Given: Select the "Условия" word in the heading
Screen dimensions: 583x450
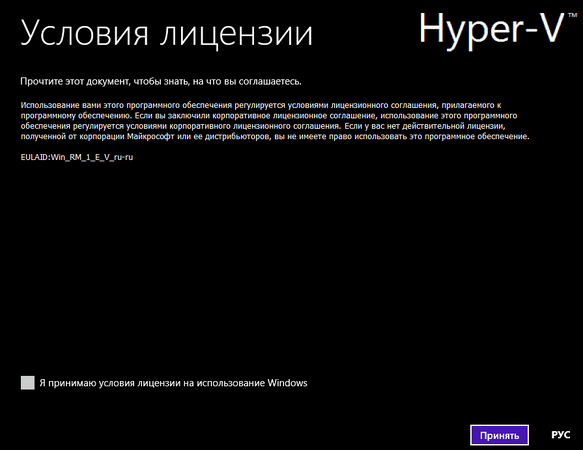Looking at the screenshot, I should click(85, 34).
